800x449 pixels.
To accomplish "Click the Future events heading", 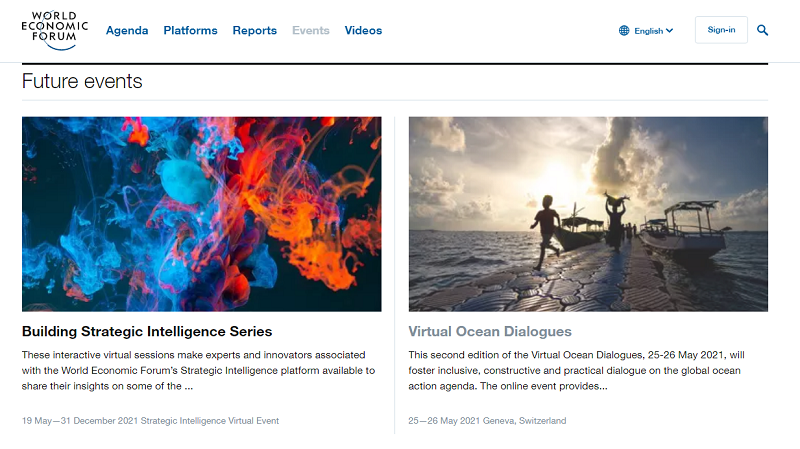I will tap(82, 82).
